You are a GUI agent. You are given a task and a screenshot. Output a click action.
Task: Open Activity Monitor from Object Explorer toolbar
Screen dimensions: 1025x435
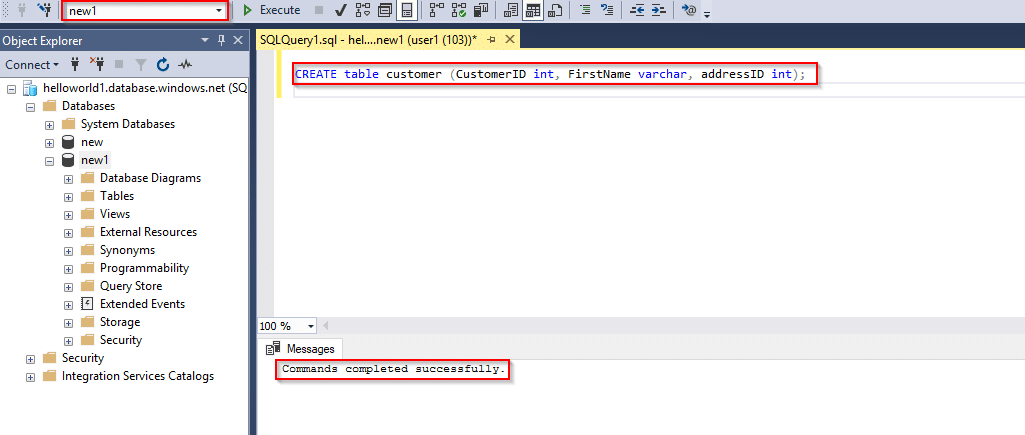tap(186, 64)
